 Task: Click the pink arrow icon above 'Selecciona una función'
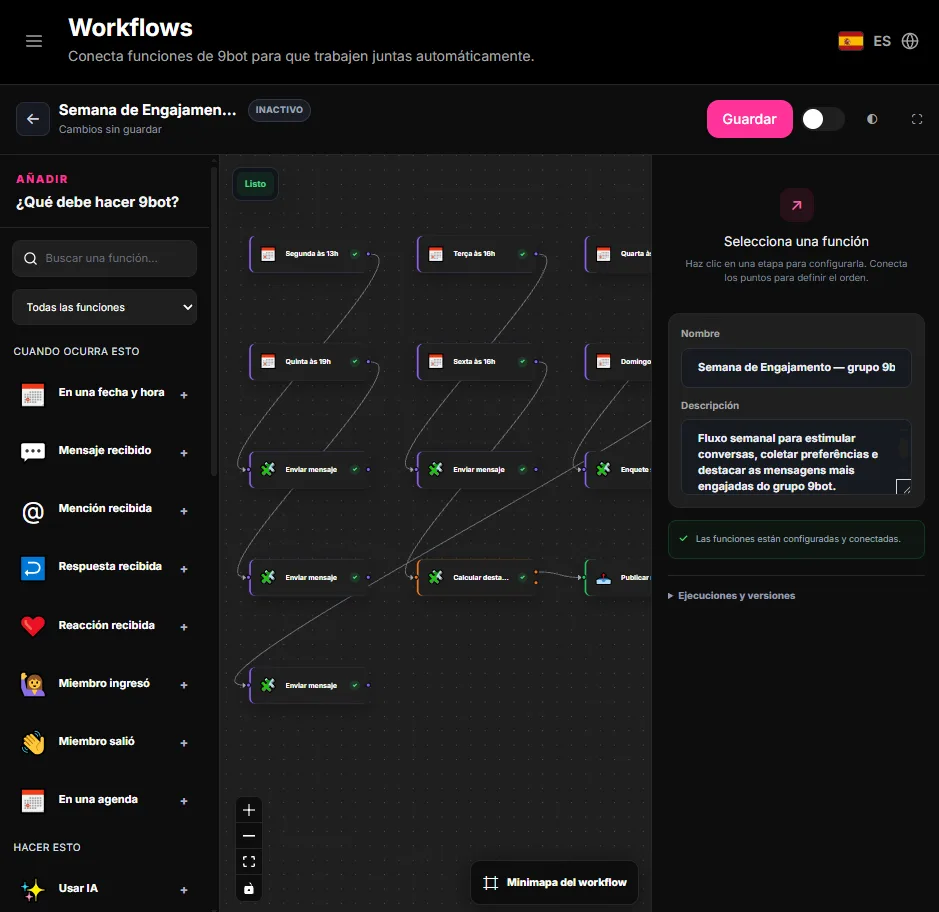(x=796, y=205)
